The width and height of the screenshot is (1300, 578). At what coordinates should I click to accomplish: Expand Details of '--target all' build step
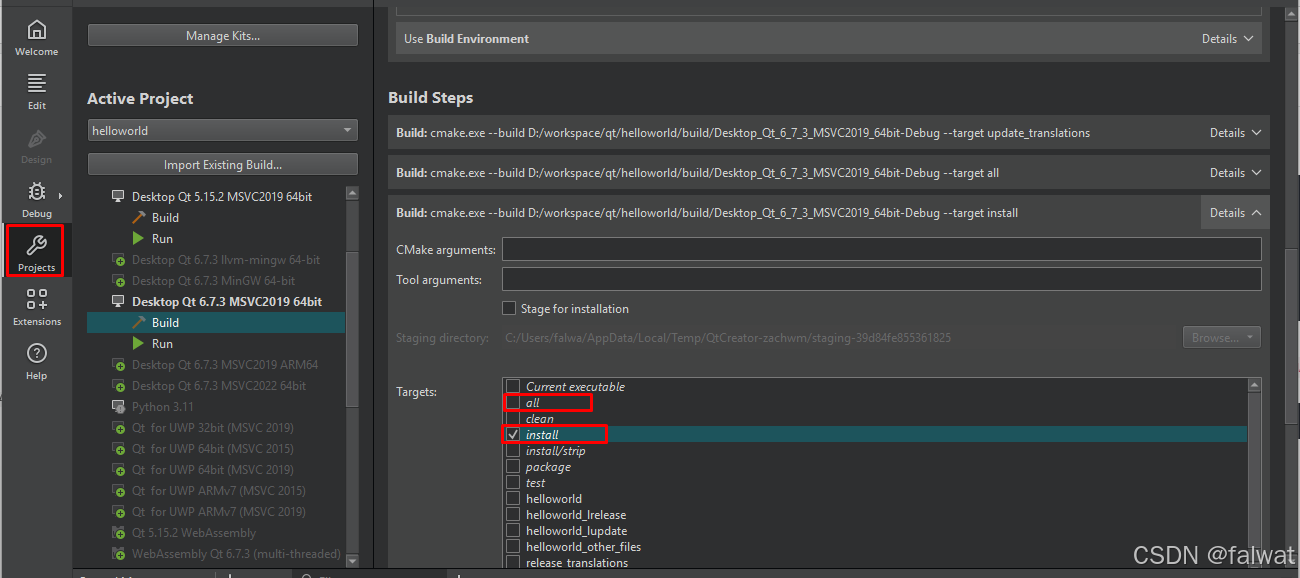[x=1235, y=173]
